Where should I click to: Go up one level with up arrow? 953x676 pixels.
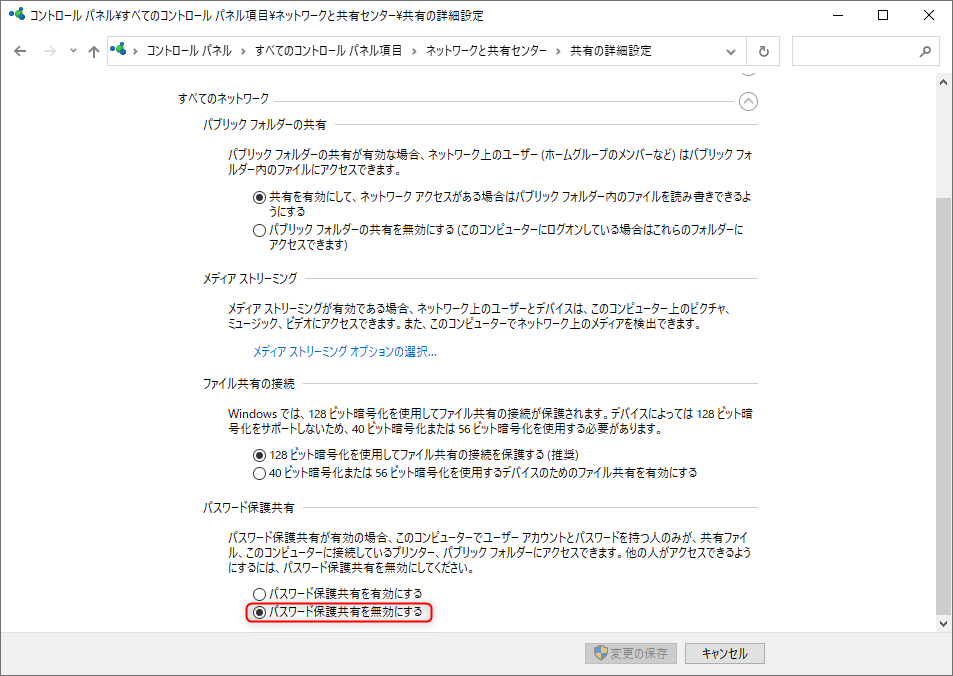[94, 52]
